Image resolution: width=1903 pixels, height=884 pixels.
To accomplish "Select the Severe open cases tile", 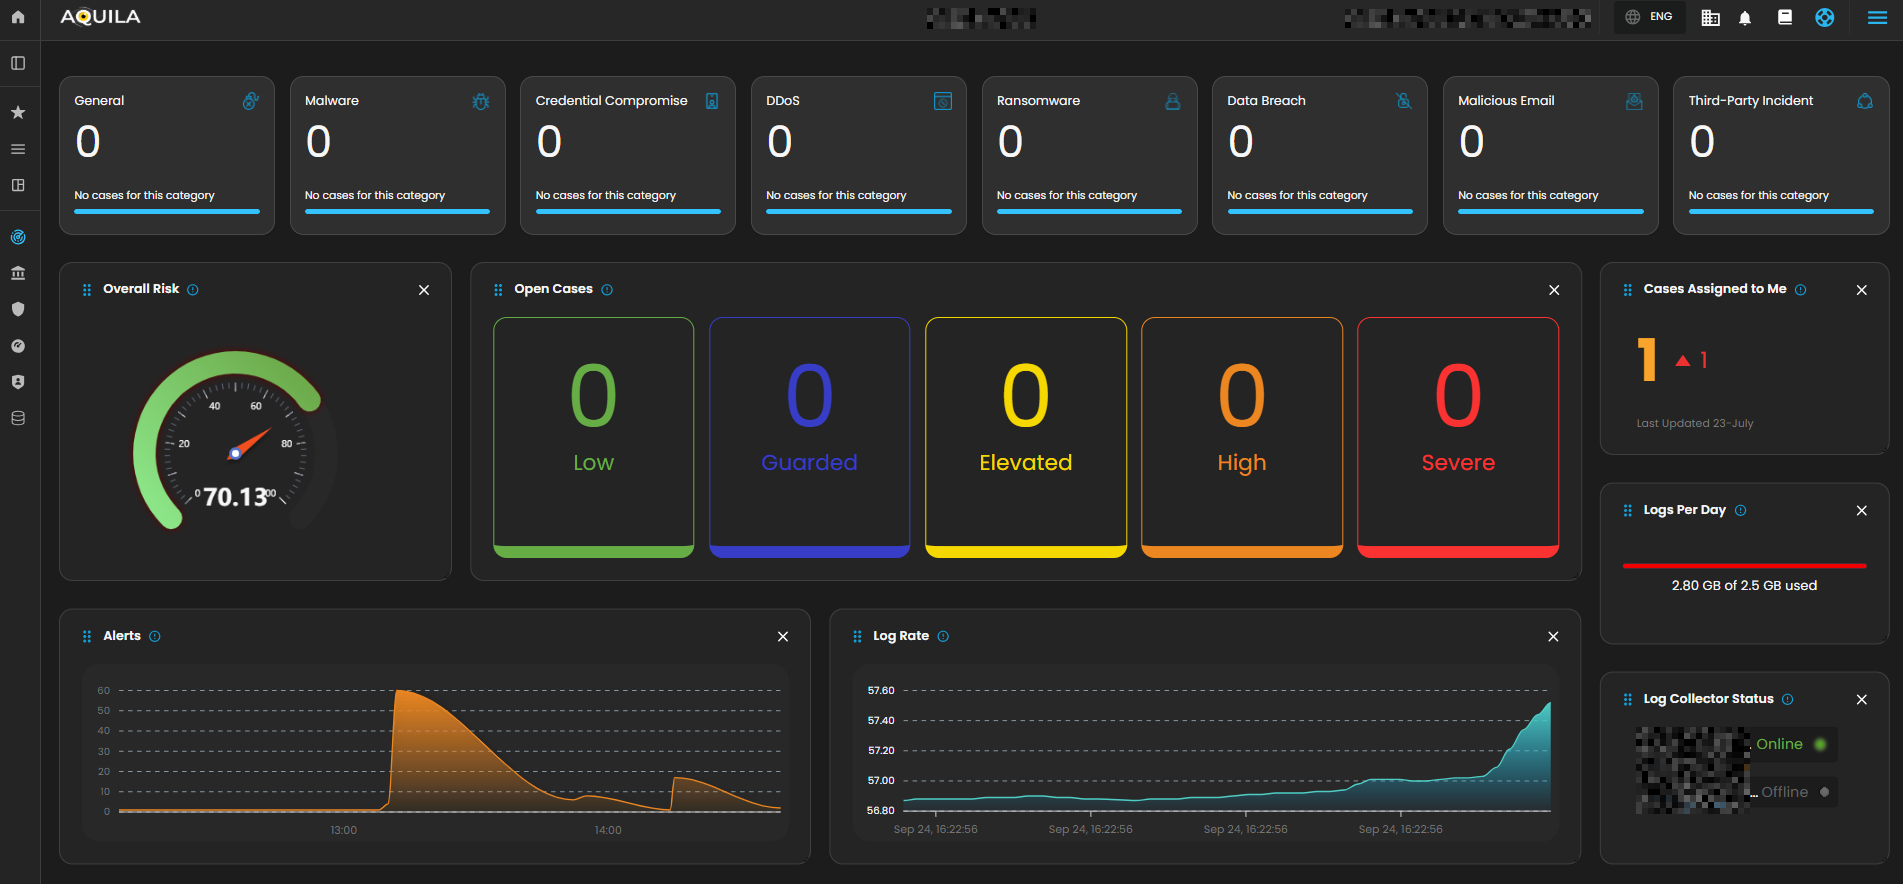I will pyautogui.click(x=1457, y=437).
